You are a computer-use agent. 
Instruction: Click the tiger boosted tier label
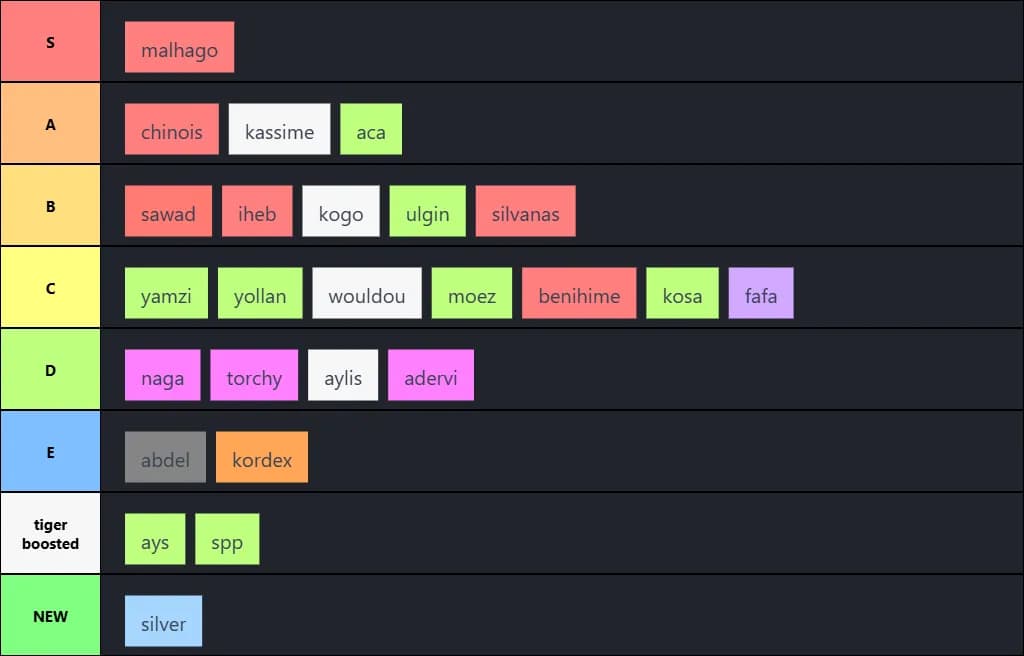pos(50,534)
